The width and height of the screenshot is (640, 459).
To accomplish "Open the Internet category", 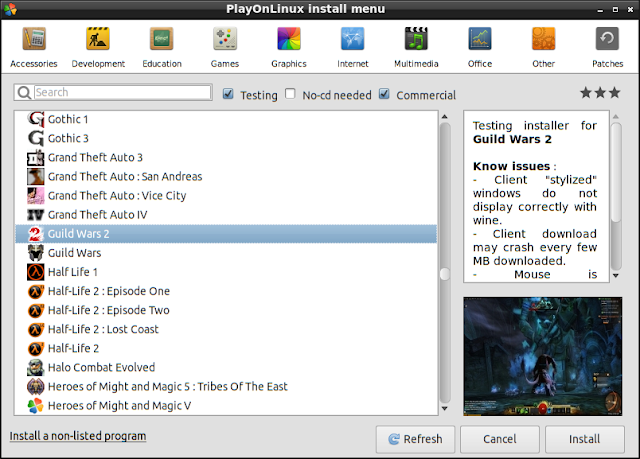I will pos(353,47).
